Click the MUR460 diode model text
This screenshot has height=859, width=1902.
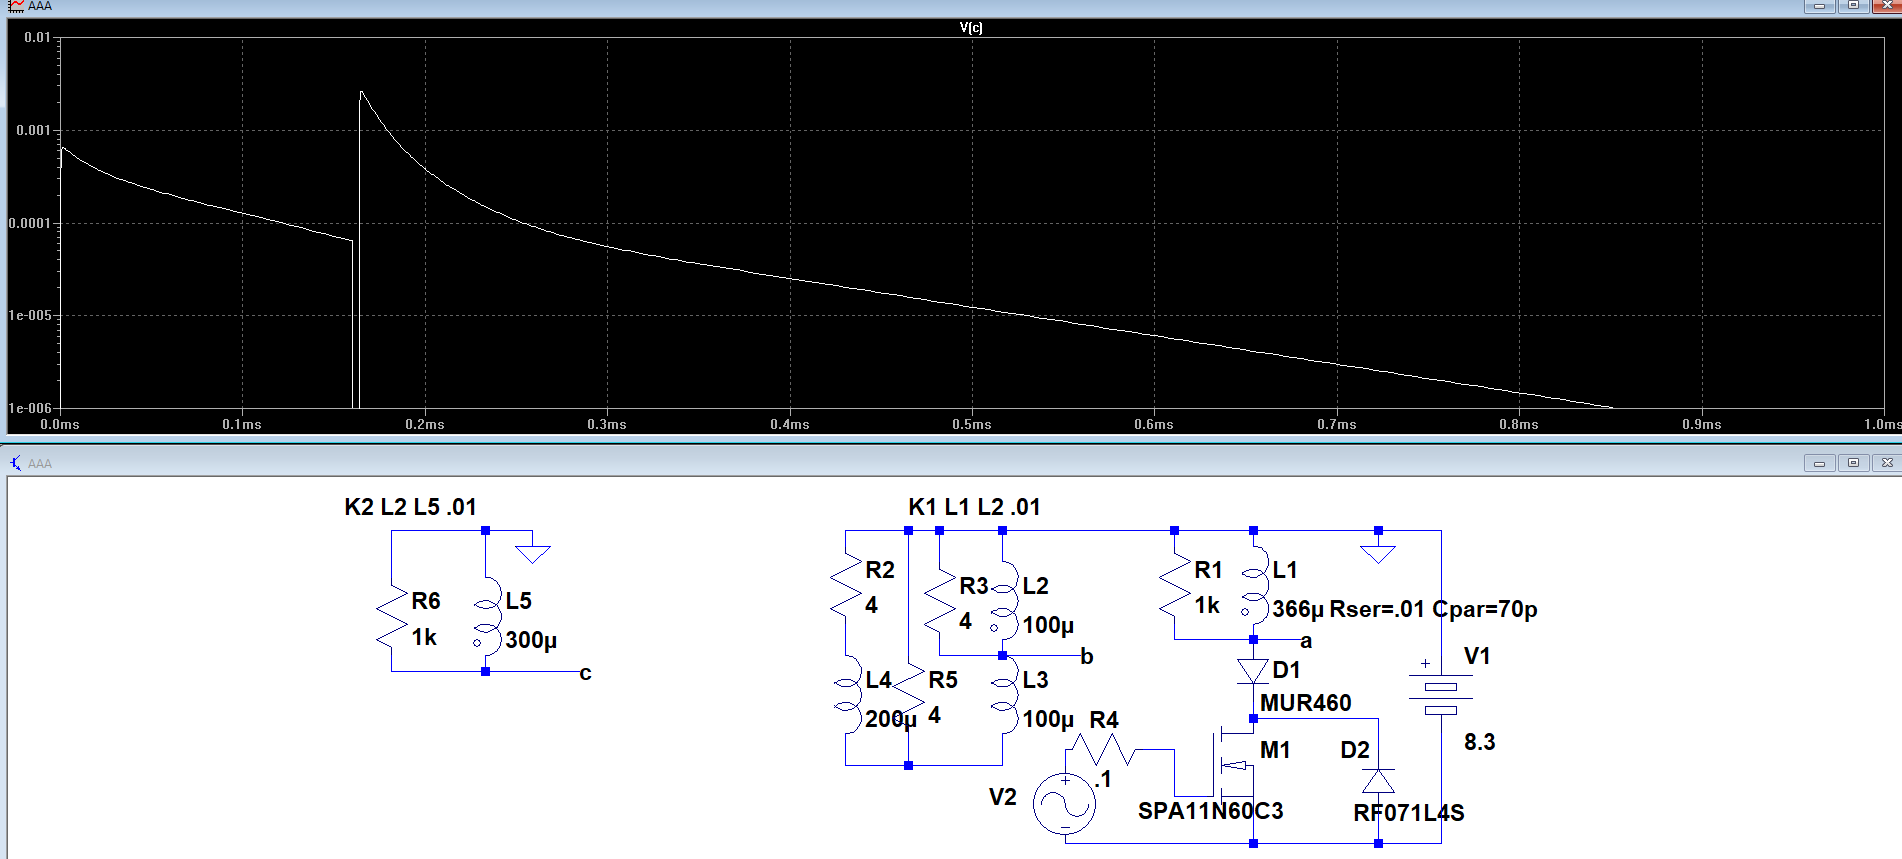coord(1305,703)
